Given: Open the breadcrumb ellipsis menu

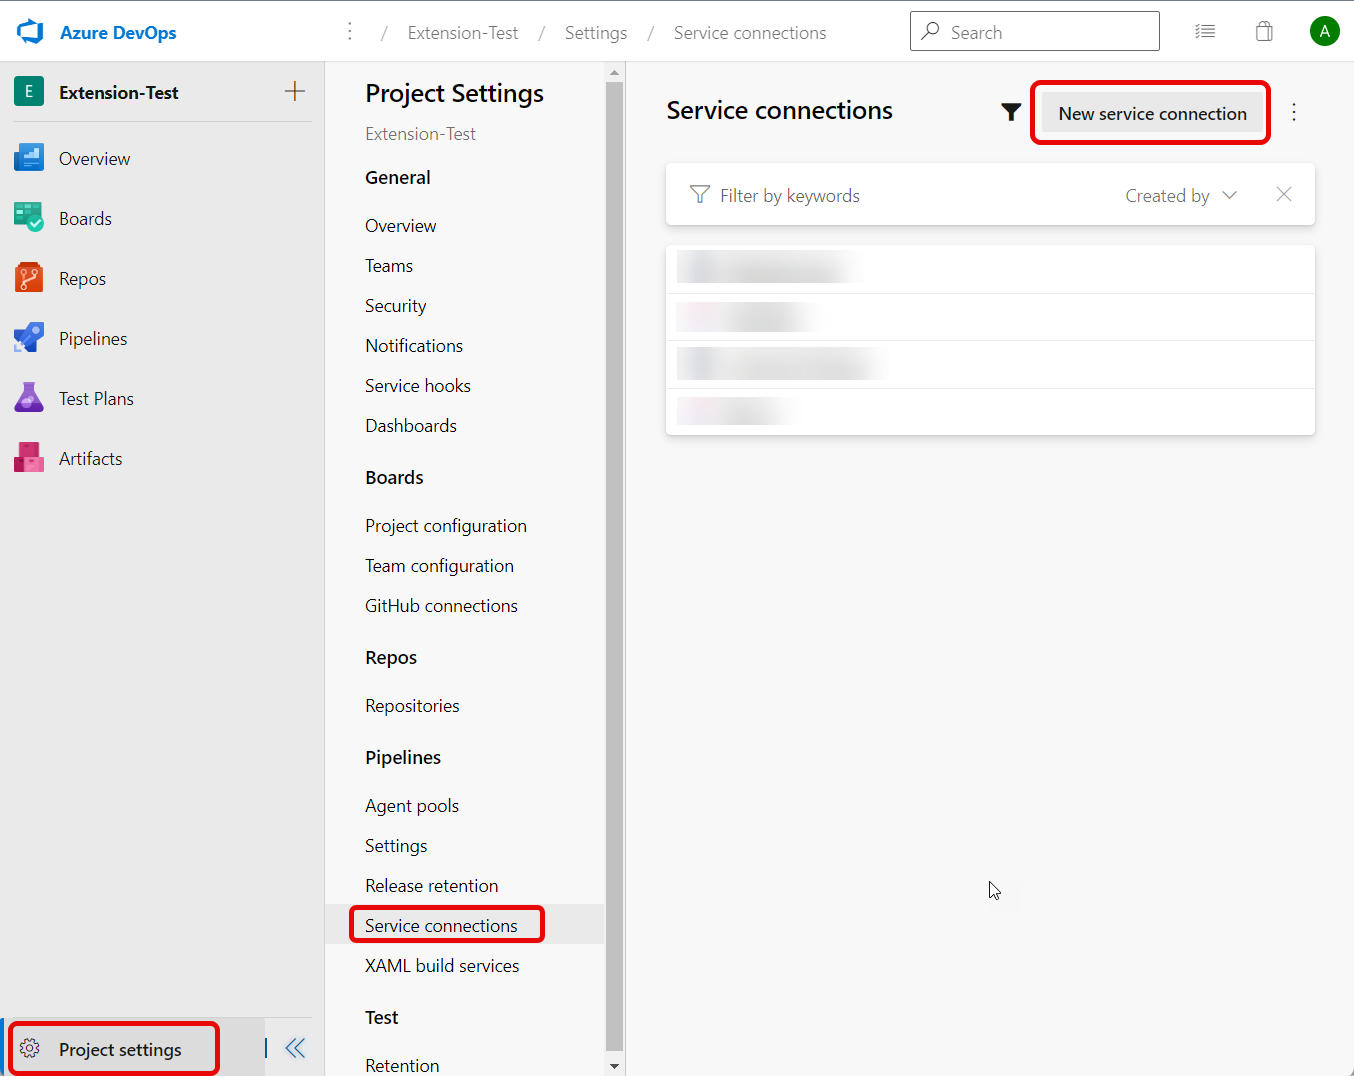Looking at the screenshot, I should 350,32.
